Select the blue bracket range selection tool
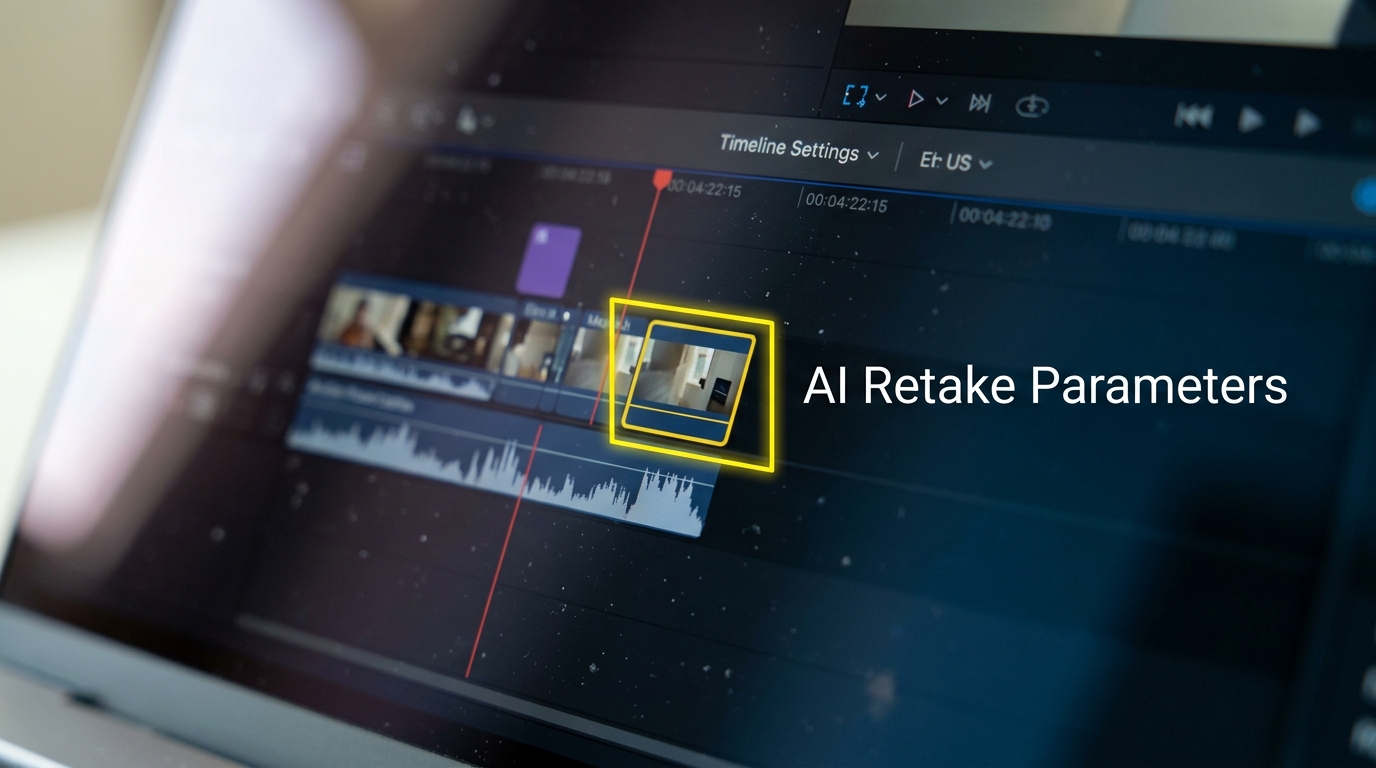 [856, 96]
